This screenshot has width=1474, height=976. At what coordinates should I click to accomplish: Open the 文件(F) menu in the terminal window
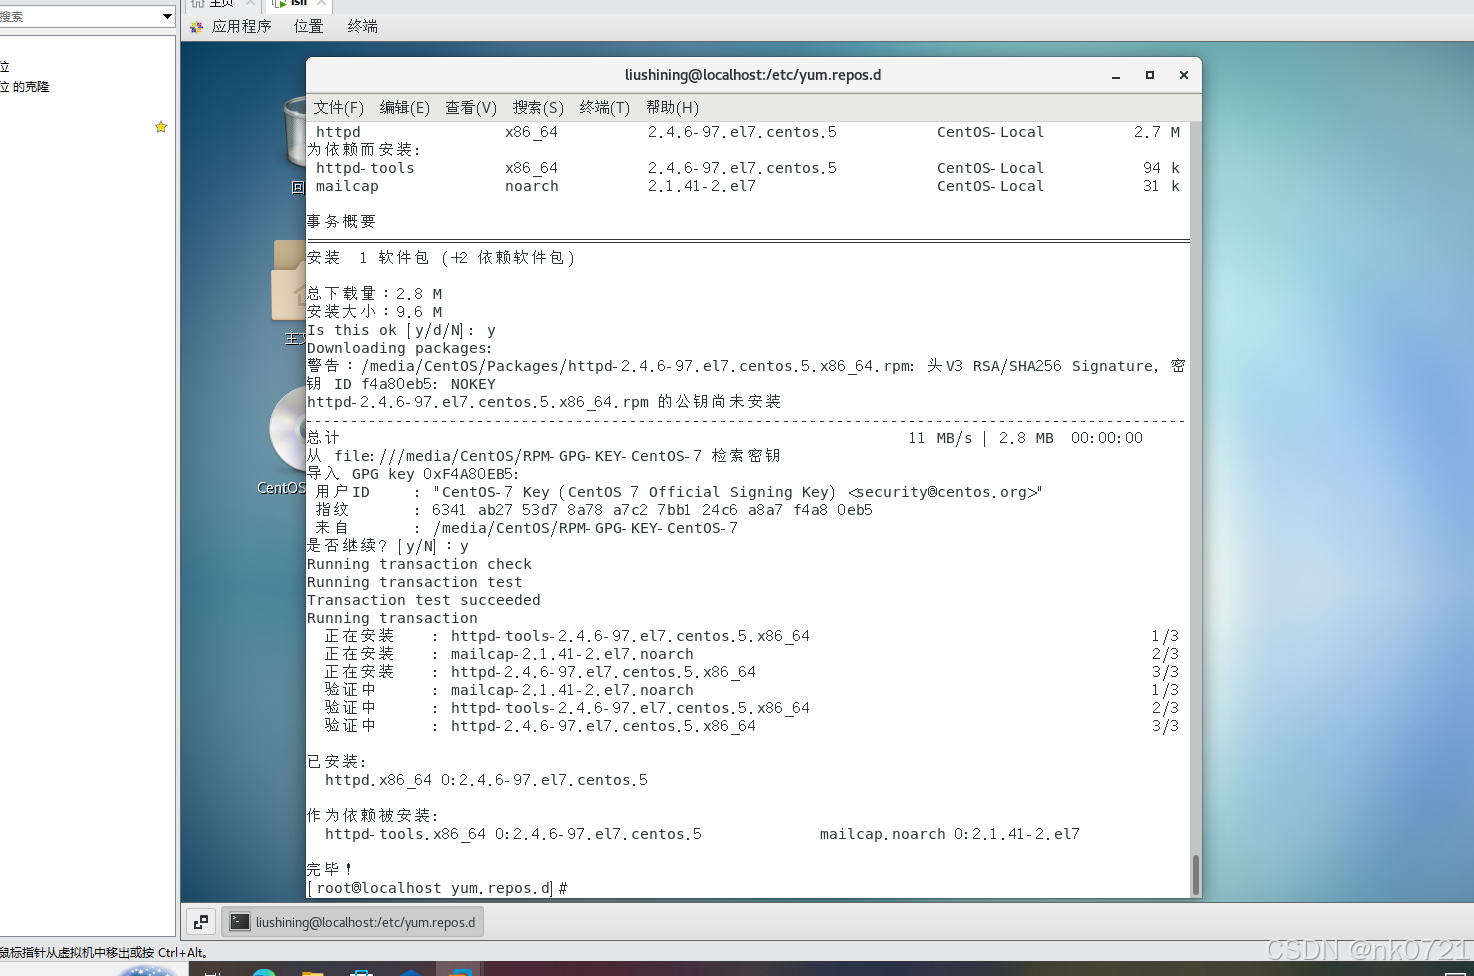(338, 107)
